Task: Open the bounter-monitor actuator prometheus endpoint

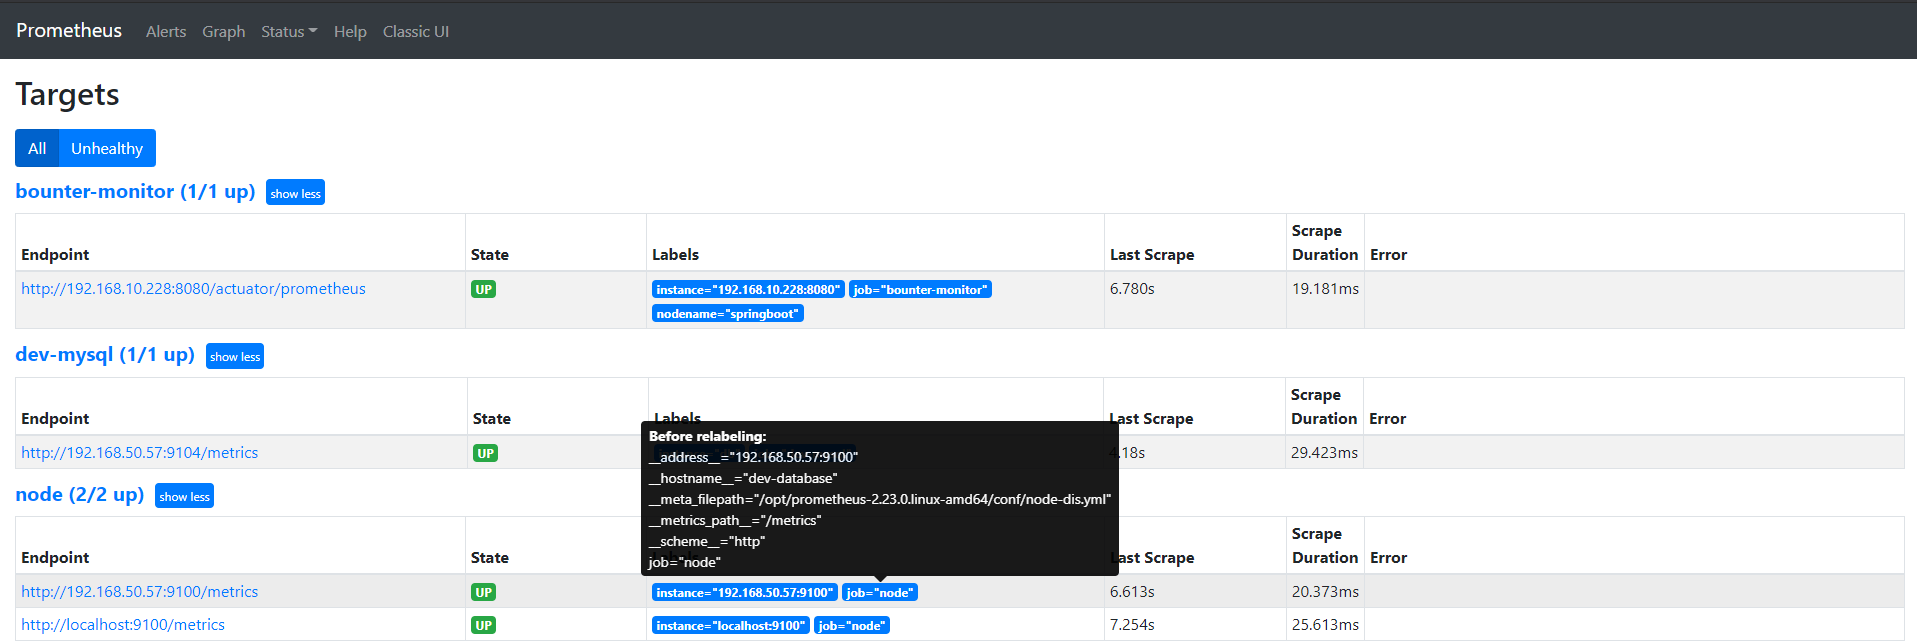Action: (x=193, y=289)
